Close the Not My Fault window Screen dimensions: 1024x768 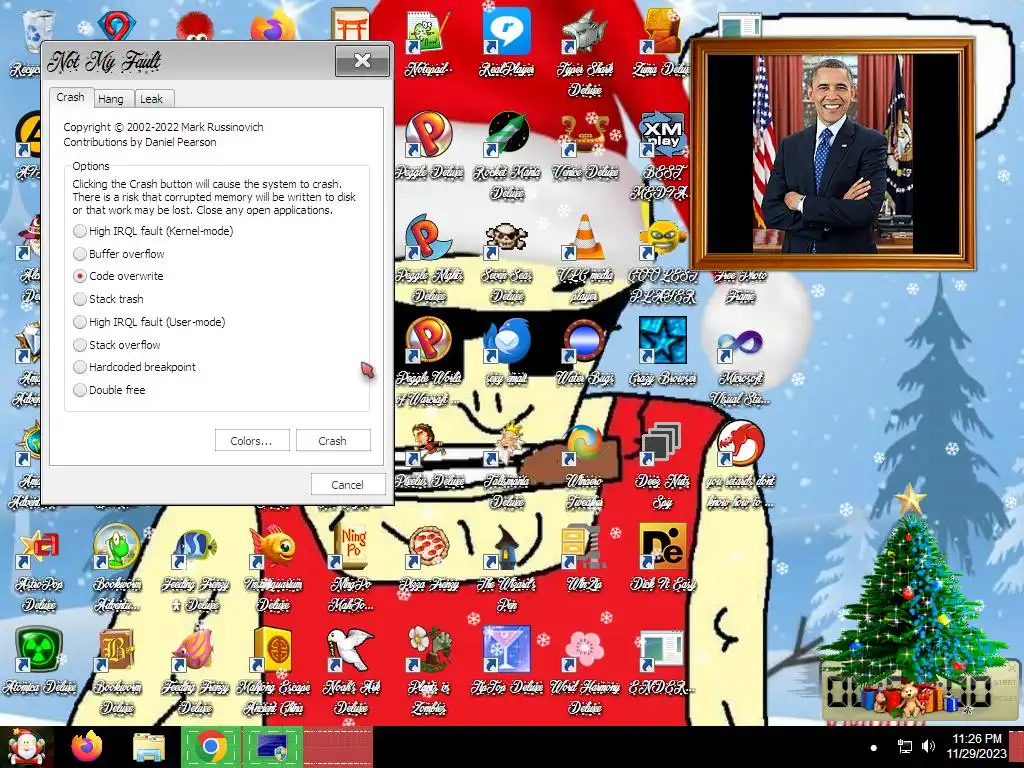tap(362, 61)
